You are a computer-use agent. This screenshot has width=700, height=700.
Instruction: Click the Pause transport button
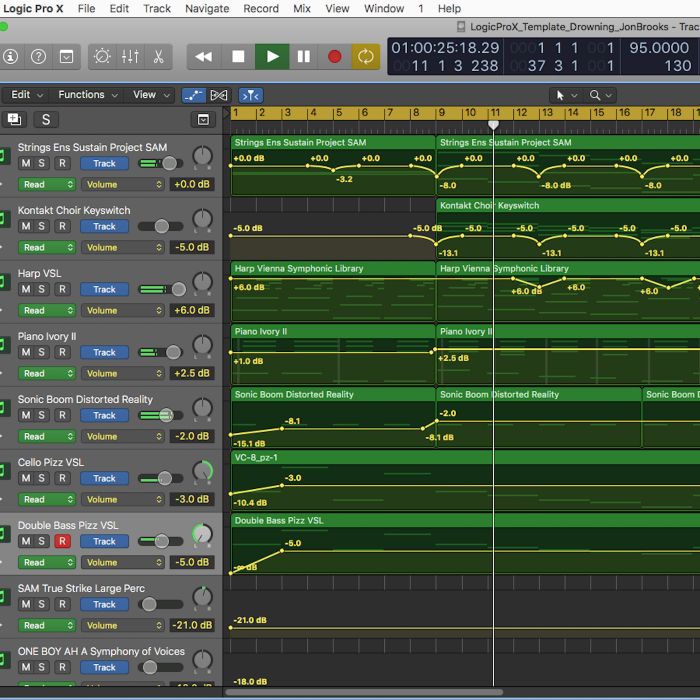tap(304, 57)
